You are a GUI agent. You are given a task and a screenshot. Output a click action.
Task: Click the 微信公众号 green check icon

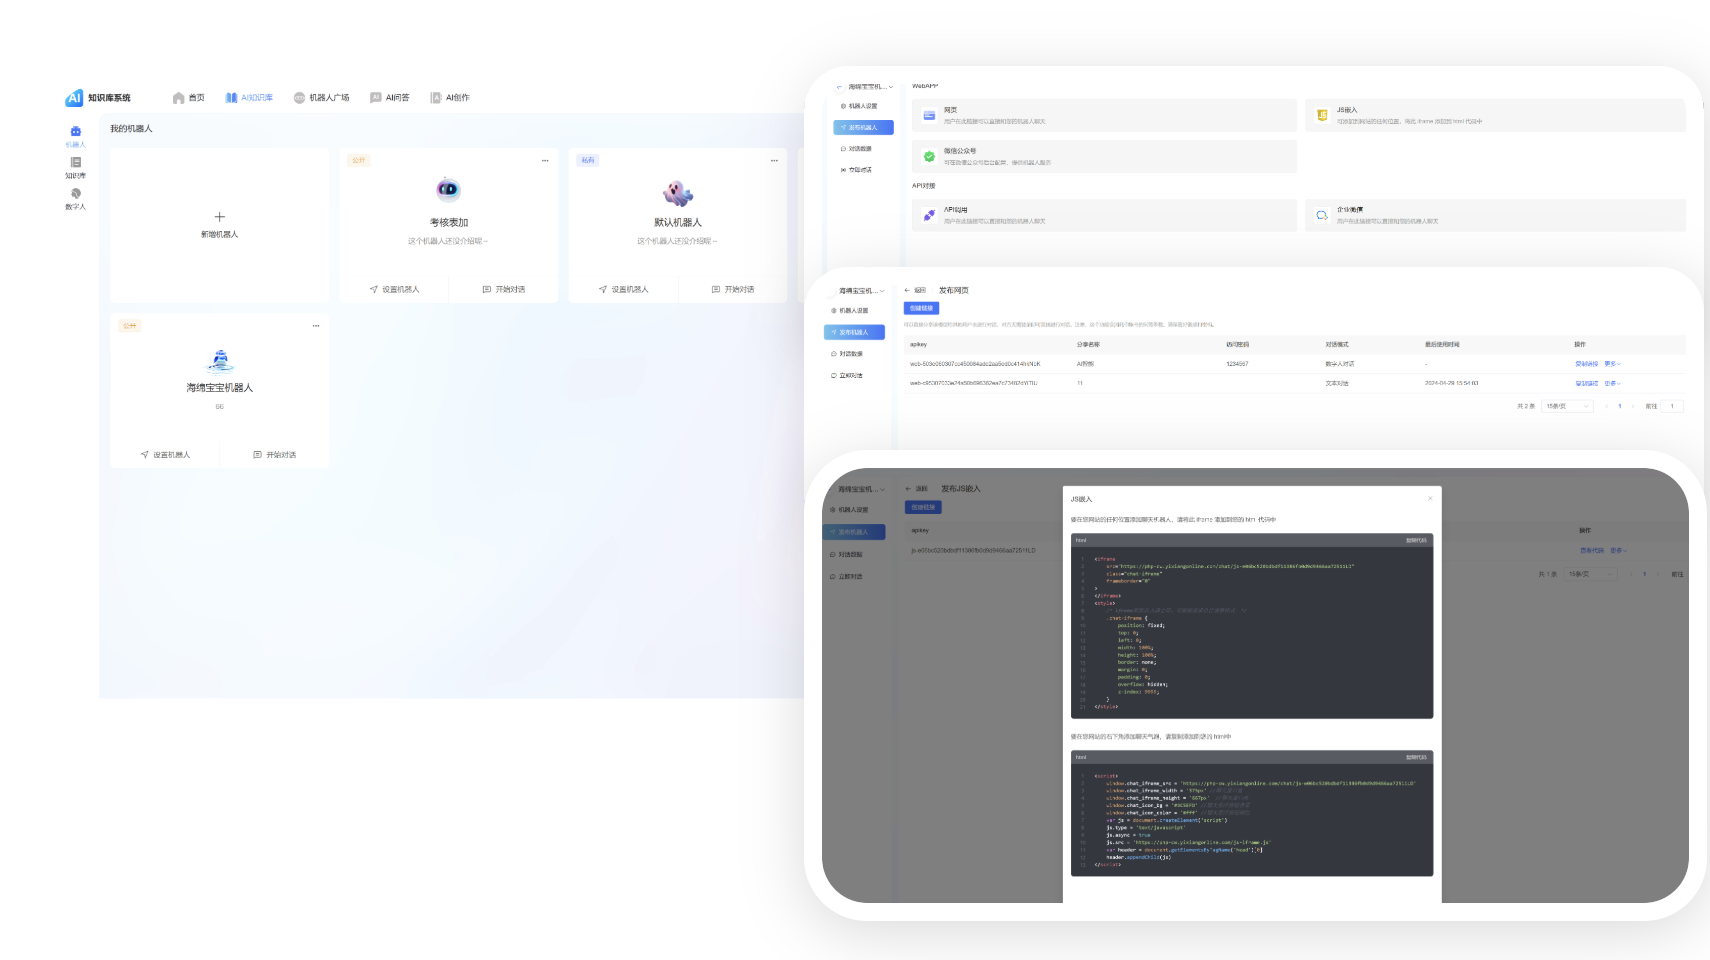[x=929, y=157]
